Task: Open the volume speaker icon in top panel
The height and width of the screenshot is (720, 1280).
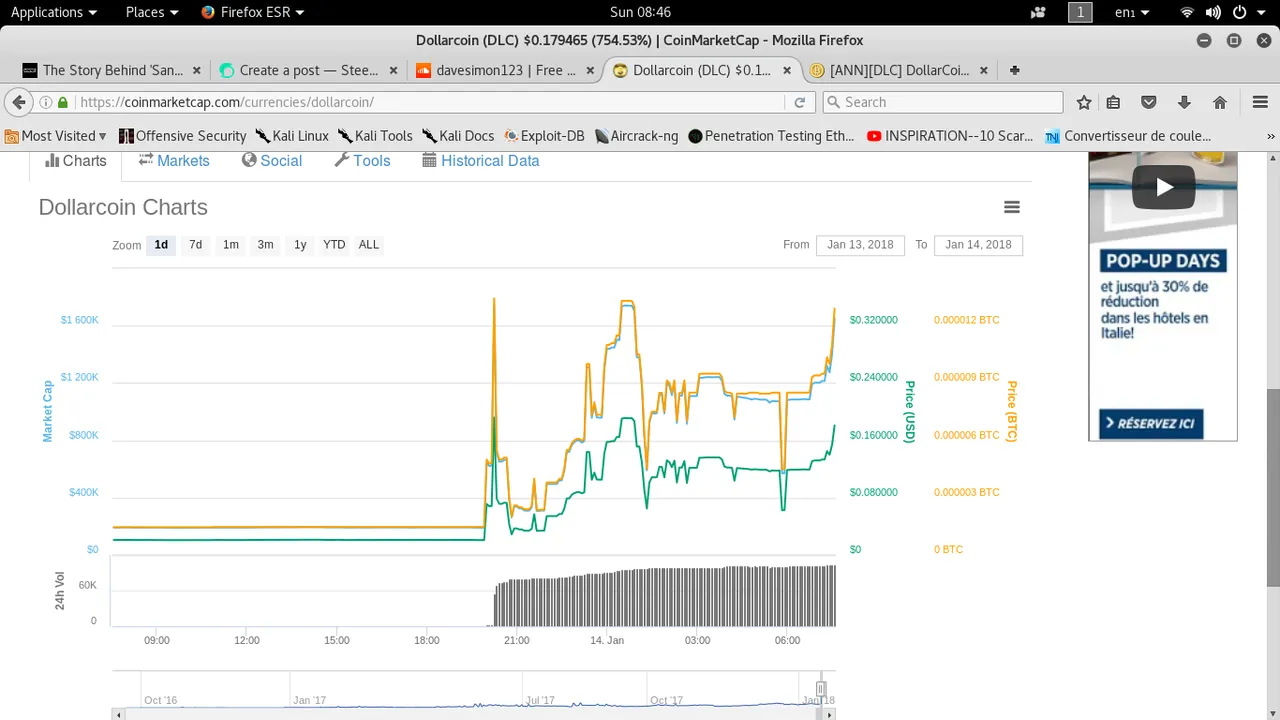Action: pos(1213,12)
